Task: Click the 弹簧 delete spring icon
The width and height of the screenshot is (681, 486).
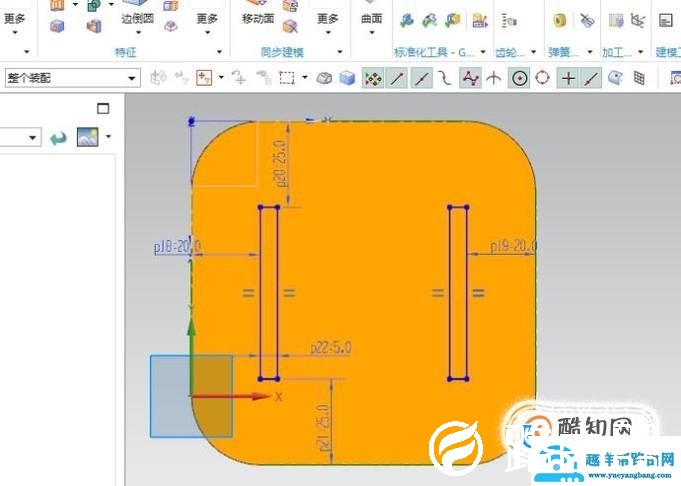Action: tap(587, 20)
